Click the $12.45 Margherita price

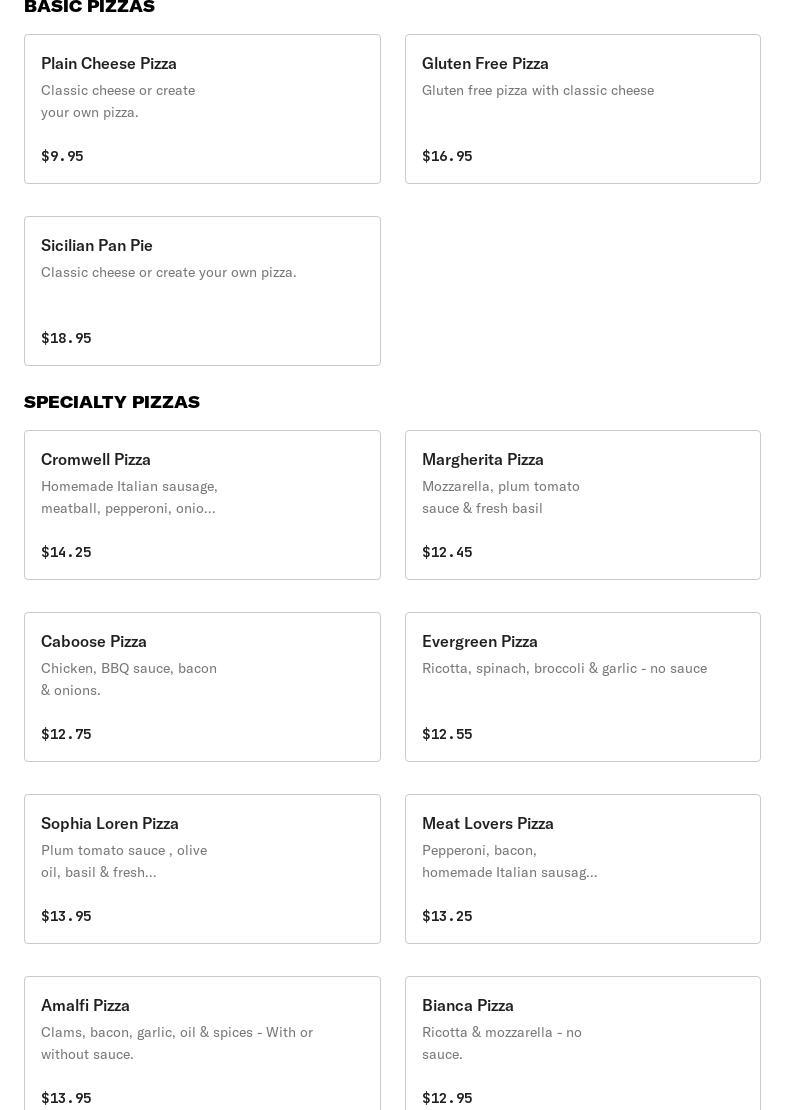click(x=447, y=552)
